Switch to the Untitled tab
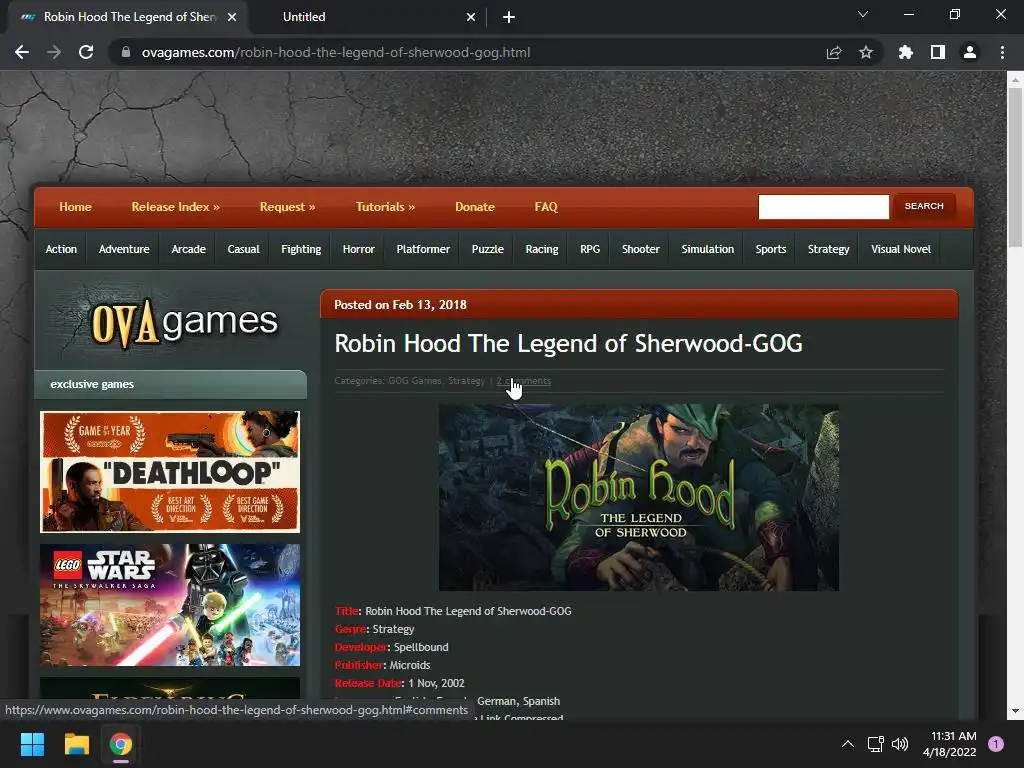Viewport: 1024px width, 768px height. pyautogui.click(x=366, y=17)
